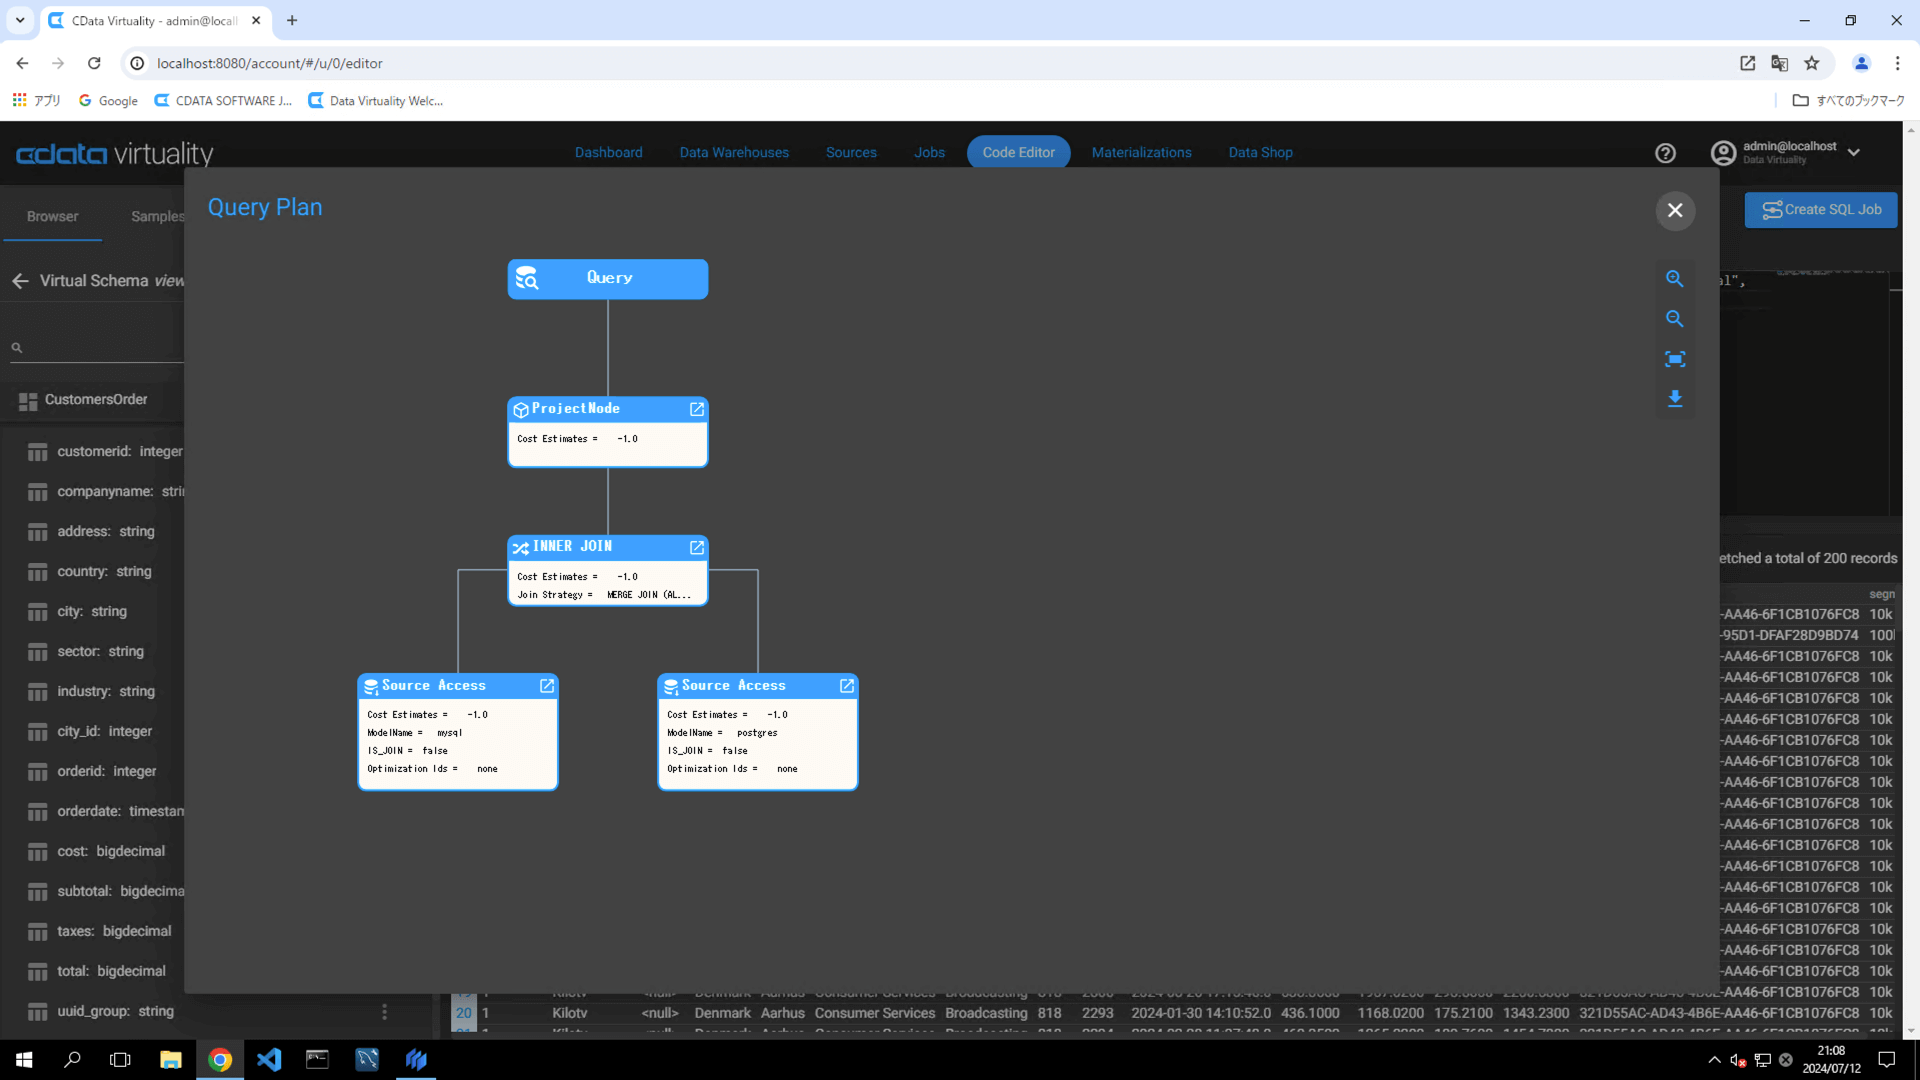This screenshot has width=1920, height=1080.
Task: Zoom in on the query plan
Action: point(1675,279)
